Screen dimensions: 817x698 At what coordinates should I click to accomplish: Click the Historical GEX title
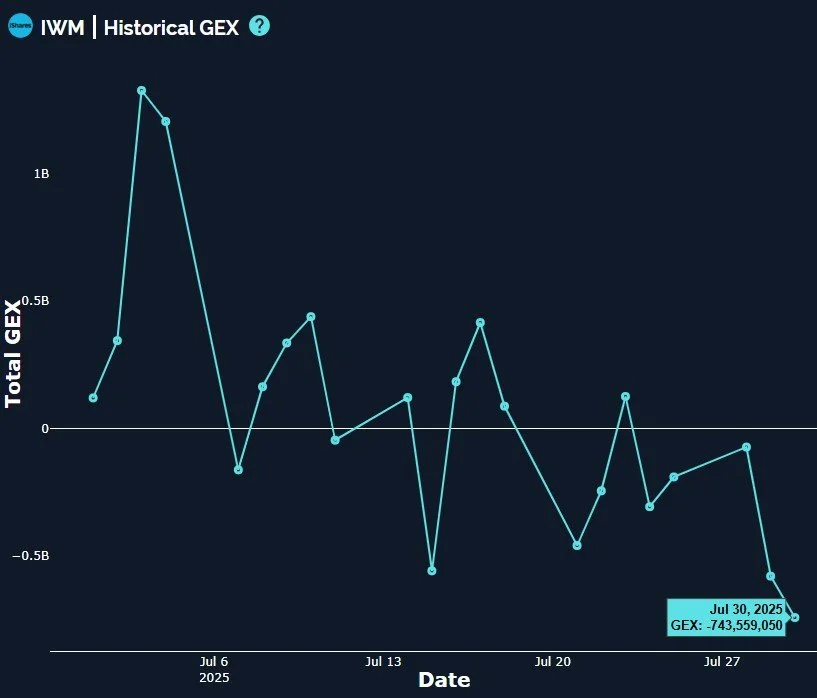click(171, 28)
